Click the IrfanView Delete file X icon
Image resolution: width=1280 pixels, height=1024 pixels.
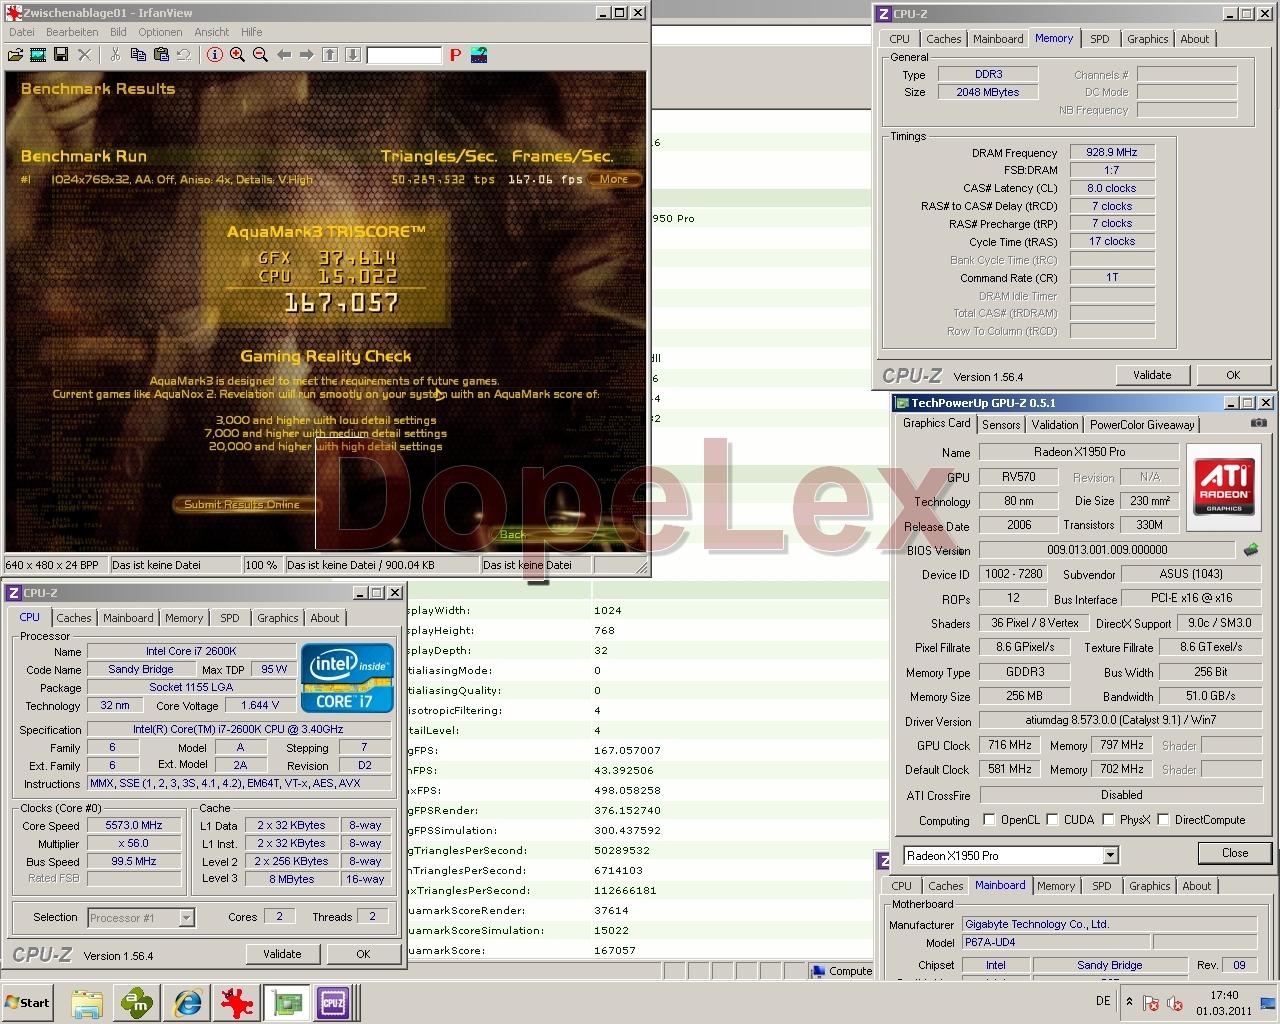click(85, 55)
